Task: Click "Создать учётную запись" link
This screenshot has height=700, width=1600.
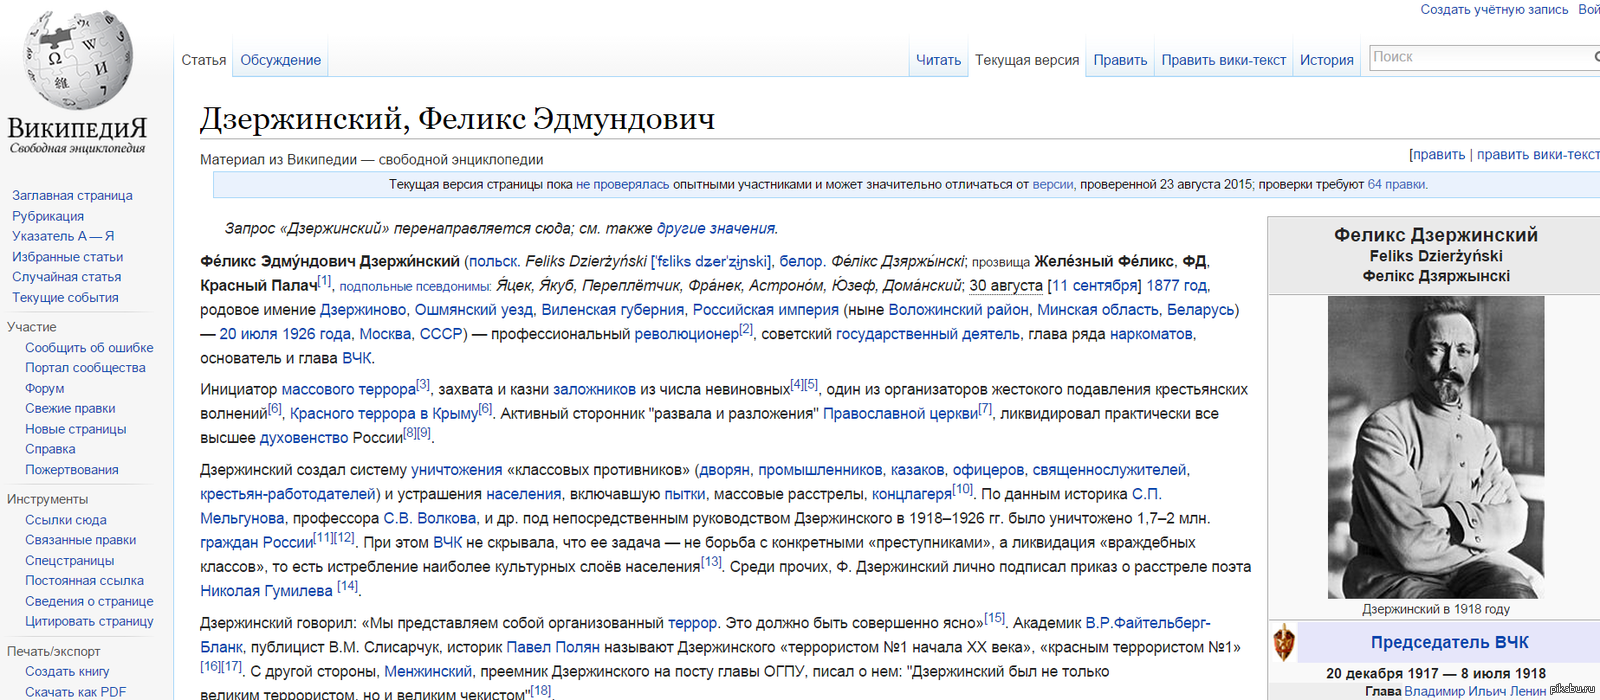Action: tap(1494, 9)
